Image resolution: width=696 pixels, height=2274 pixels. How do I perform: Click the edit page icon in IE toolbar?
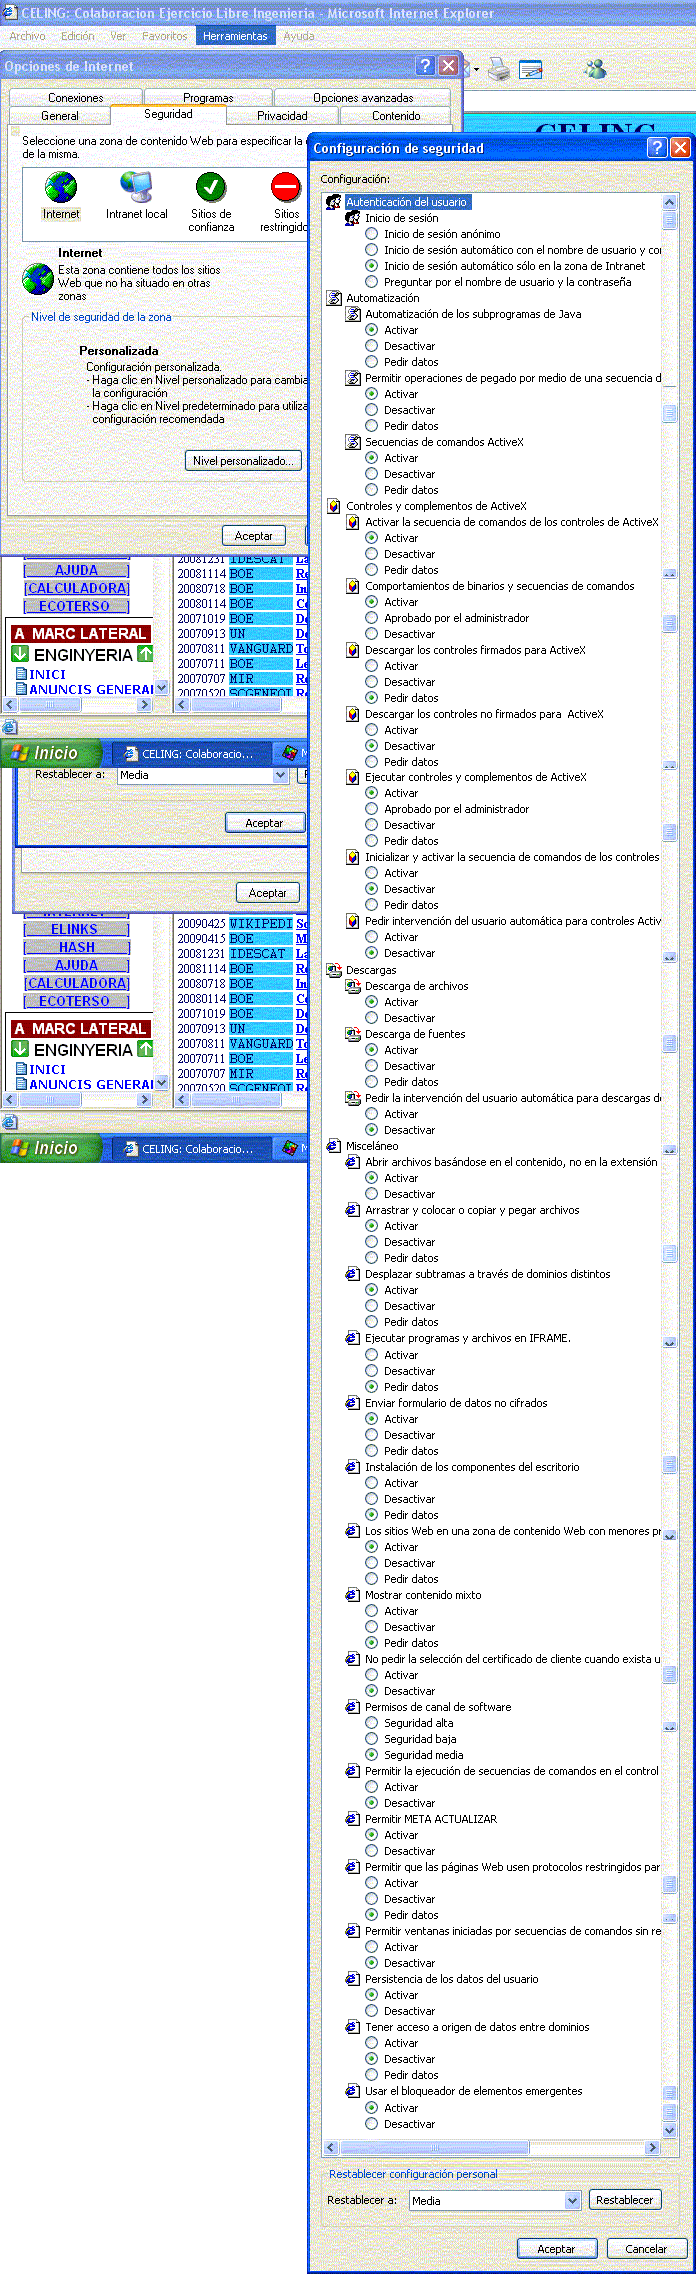pos(531,69)
